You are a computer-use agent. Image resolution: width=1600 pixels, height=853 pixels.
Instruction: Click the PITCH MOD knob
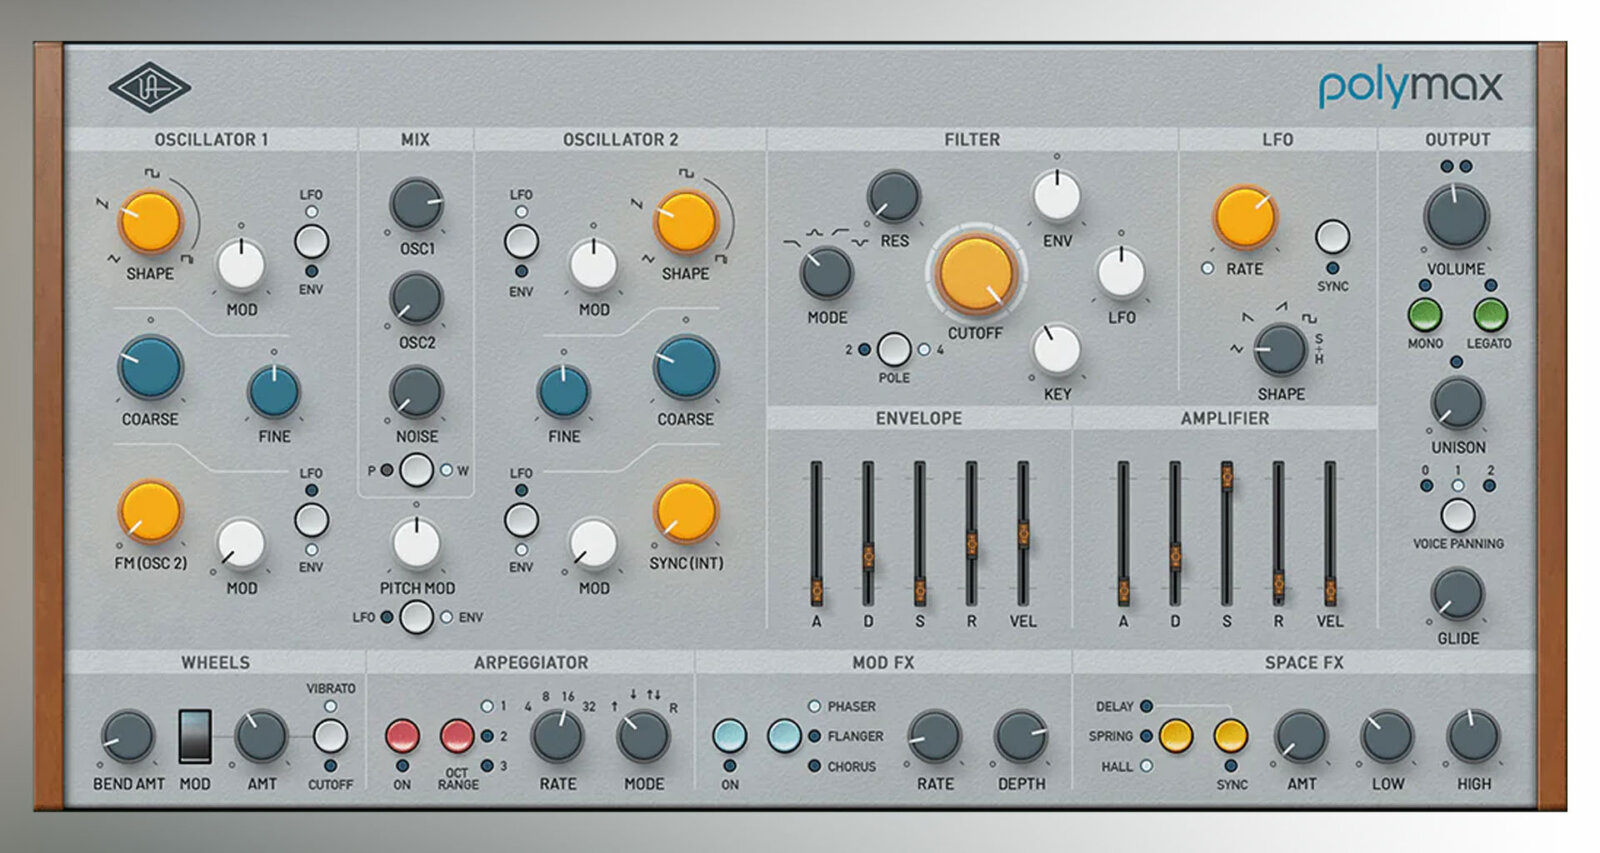point(416,543)
